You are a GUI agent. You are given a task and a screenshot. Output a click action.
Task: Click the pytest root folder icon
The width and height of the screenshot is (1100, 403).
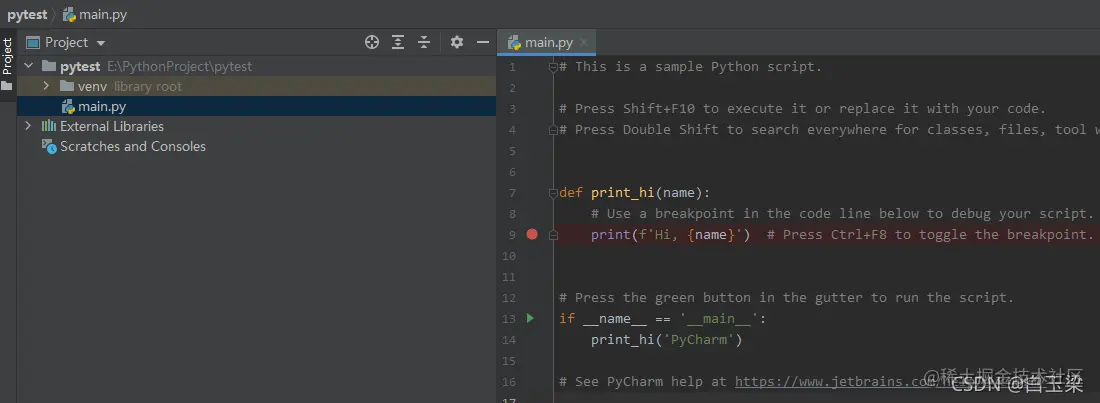pos(48,66)
